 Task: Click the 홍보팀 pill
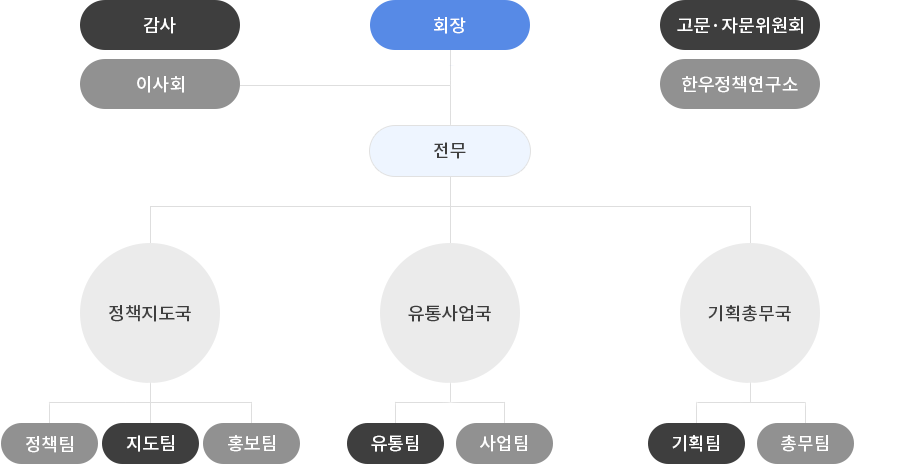251,443
